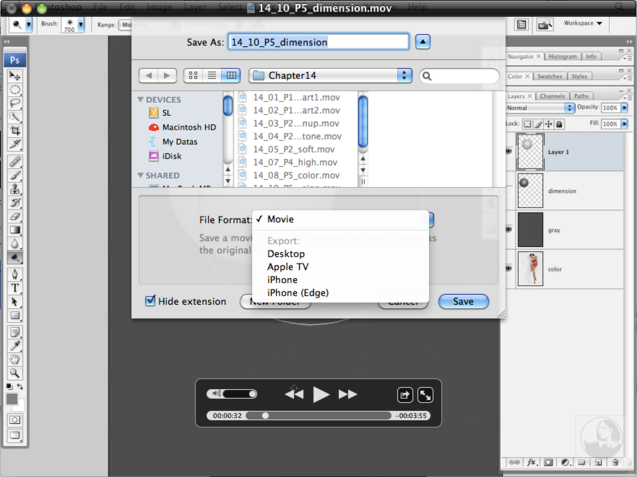Toggle visibility of the gray layer
The image size is (637, 477).
click(x=509, y=229)
